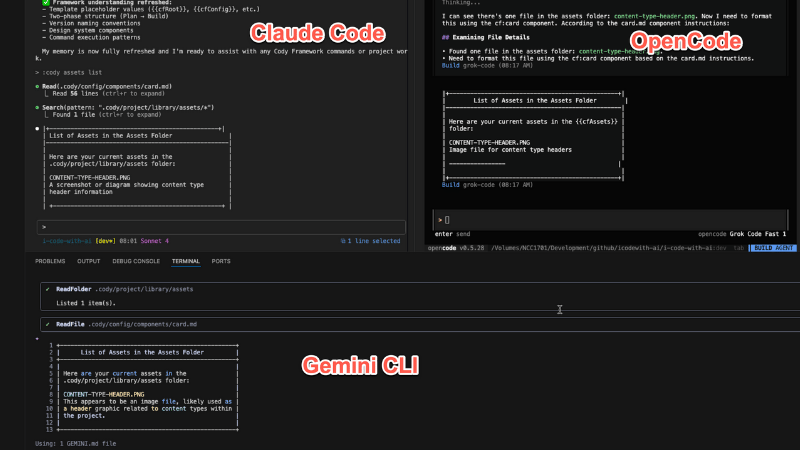This screenshot has width=800, height=450.
Task: Switch to the PROBLEMS panel tab
Action: pyautogui.click(x=50, y=261)
